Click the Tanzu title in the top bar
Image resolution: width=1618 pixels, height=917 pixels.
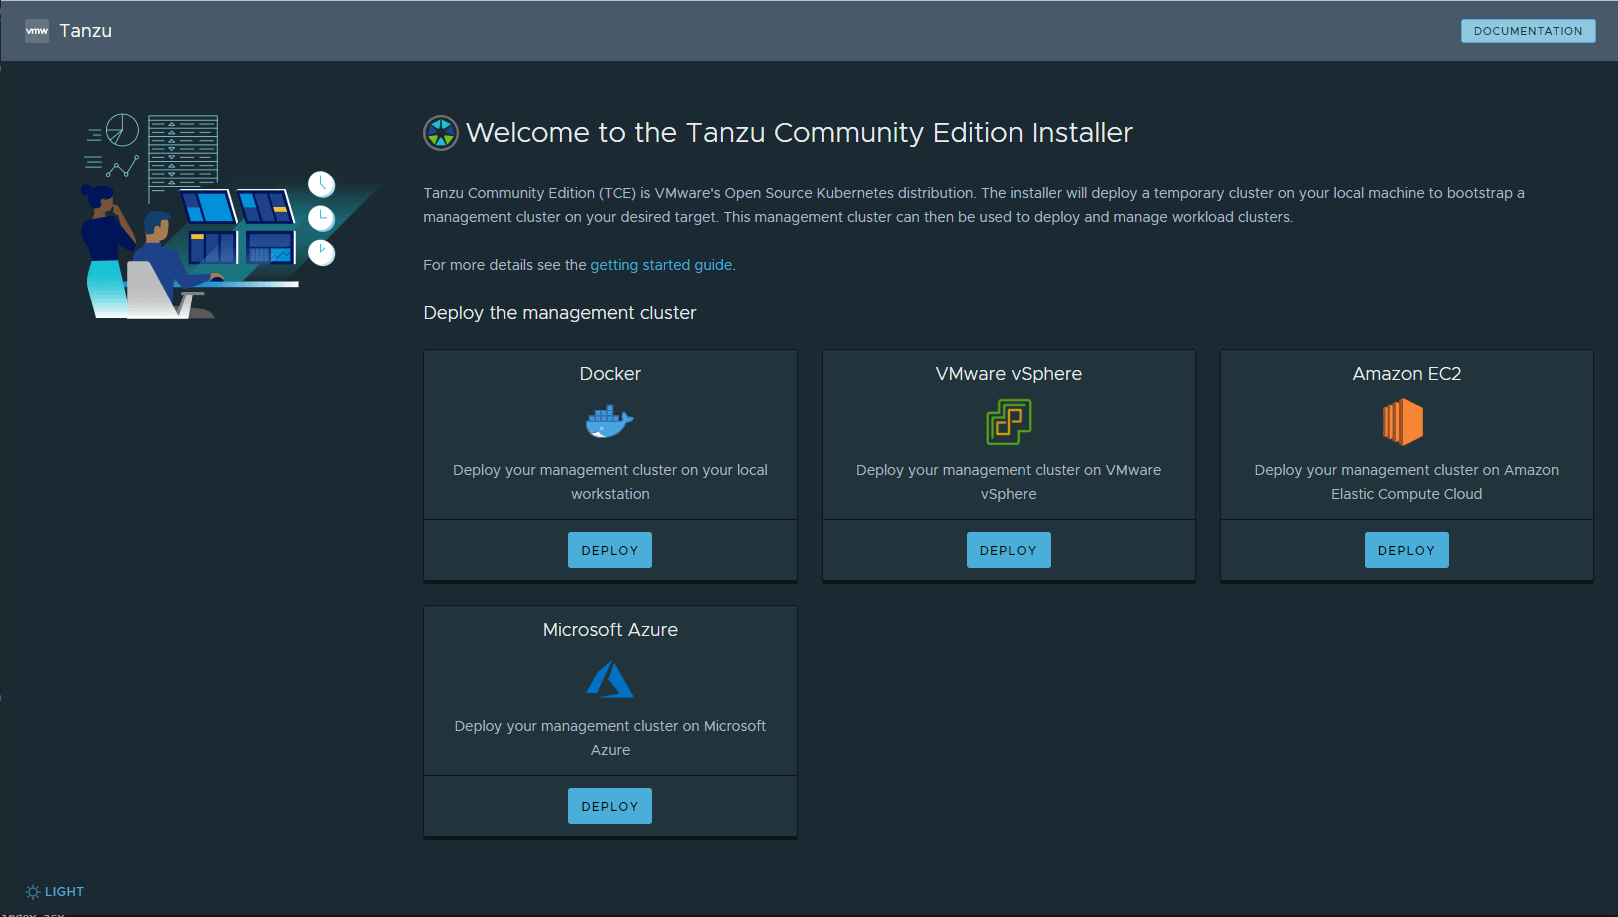pyautogui.click(x=86, y=30)
